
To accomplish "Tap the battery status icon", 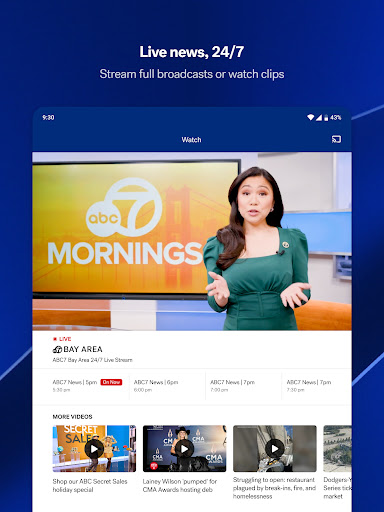I will [x=326, y=117].
